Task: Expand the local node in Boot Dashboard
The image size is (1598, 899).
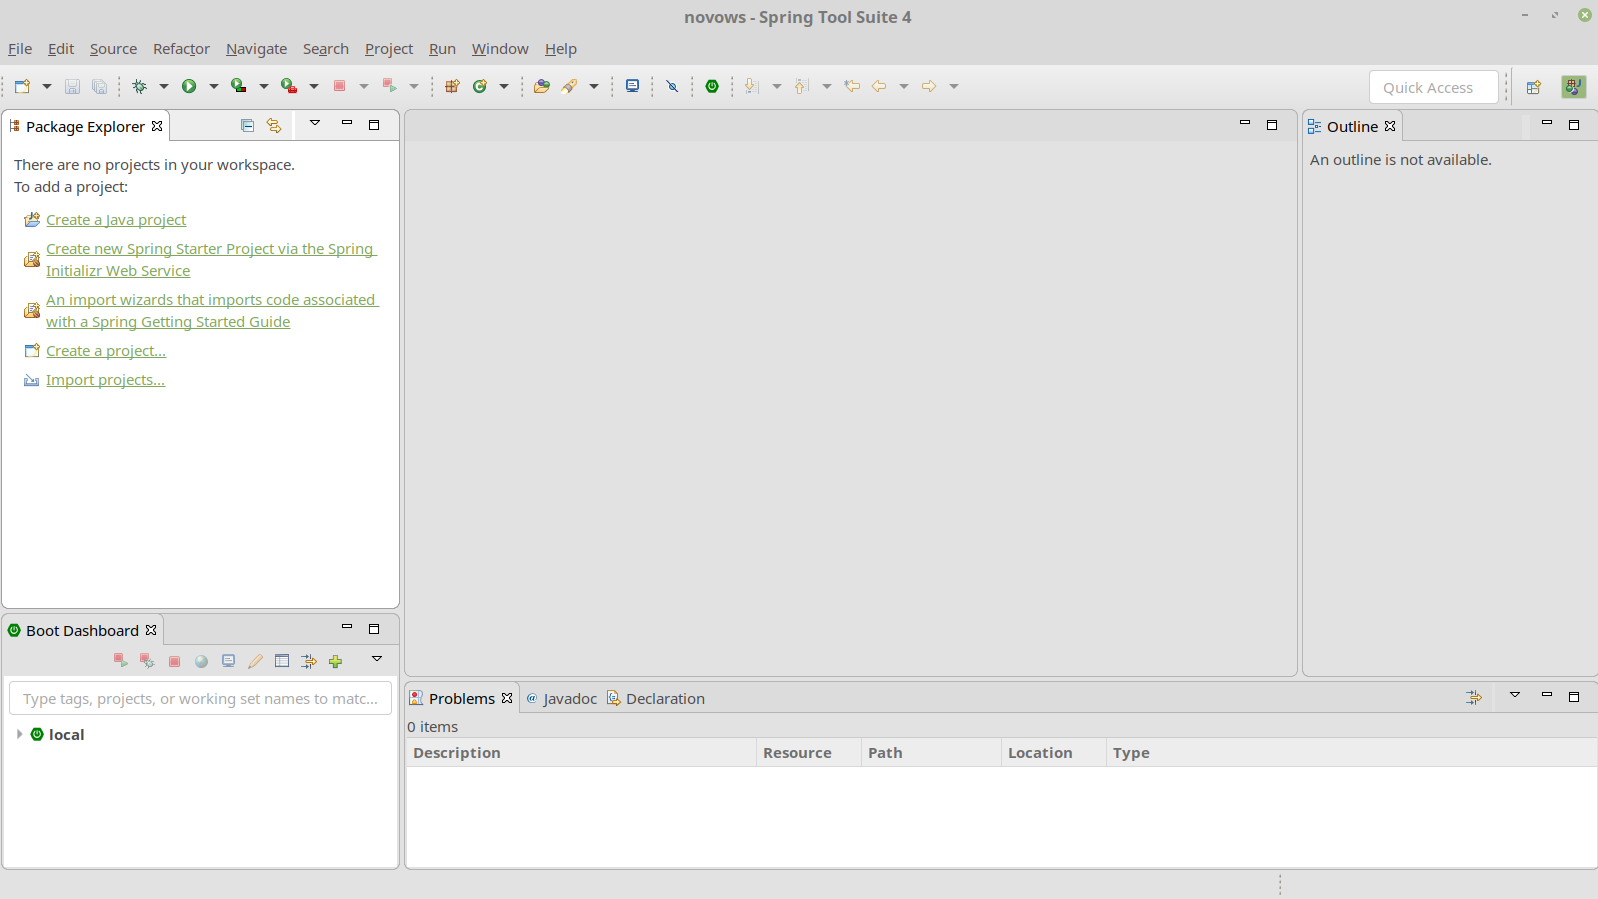Action: (19, 734)
